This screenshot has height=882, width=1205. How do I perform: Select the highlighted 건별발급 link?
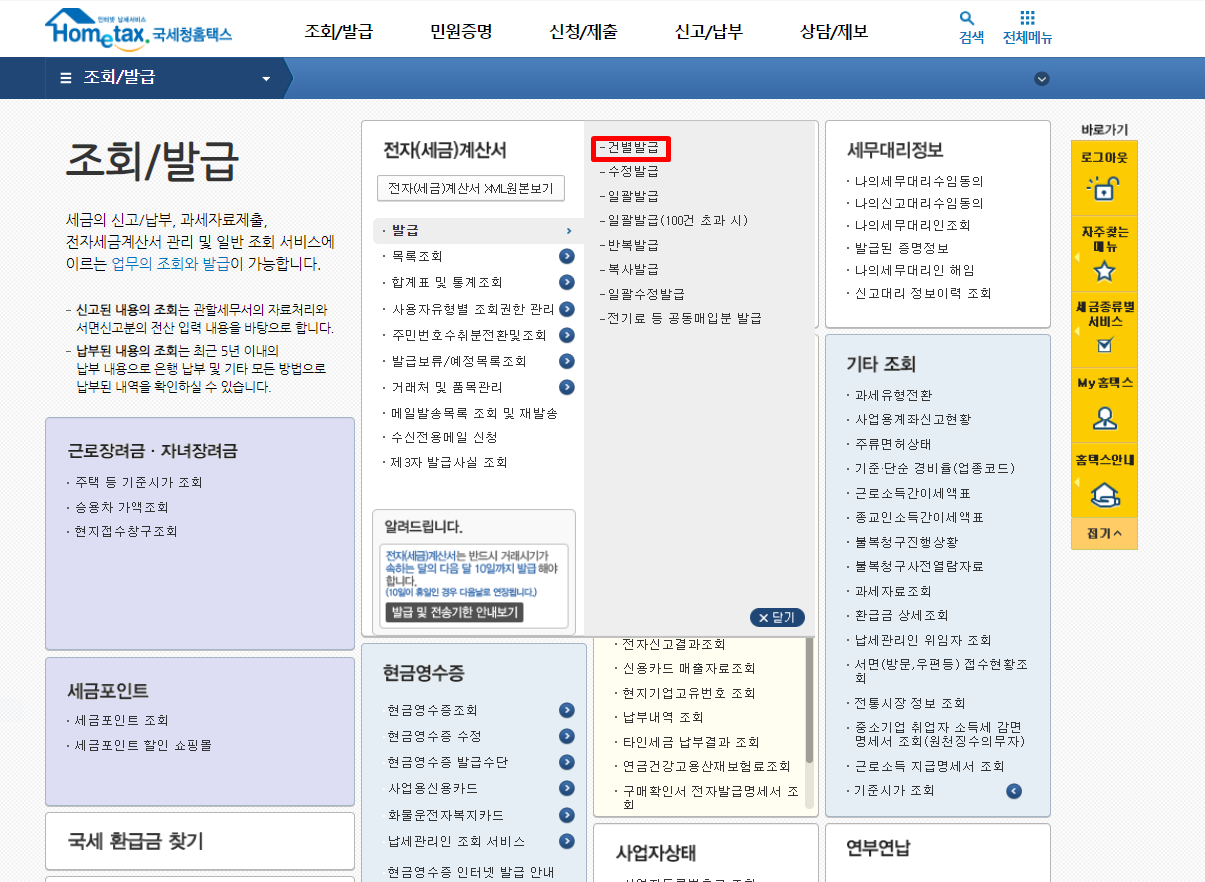click(630, 146)
